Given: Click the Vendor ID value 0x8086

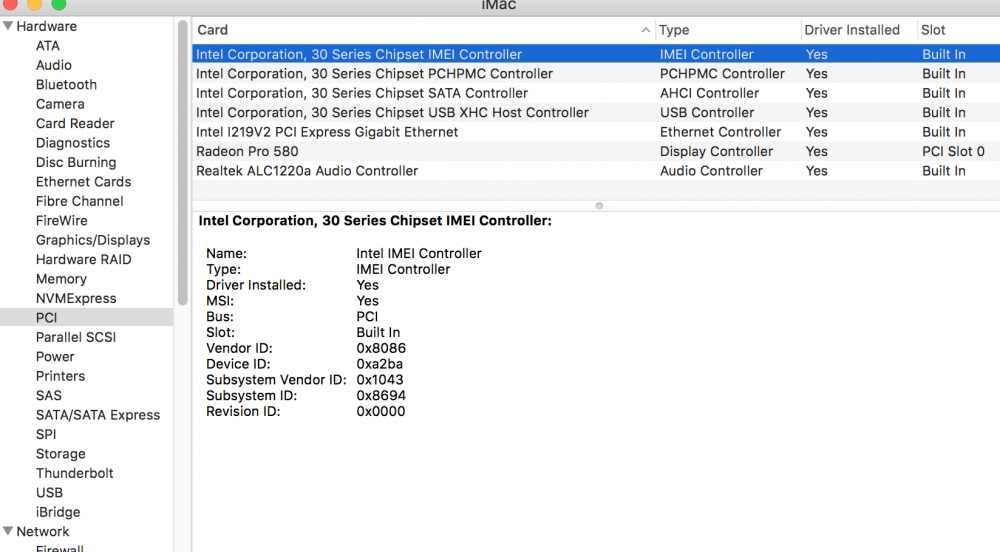Looking at the screenshot, I should tap(381, 349).
